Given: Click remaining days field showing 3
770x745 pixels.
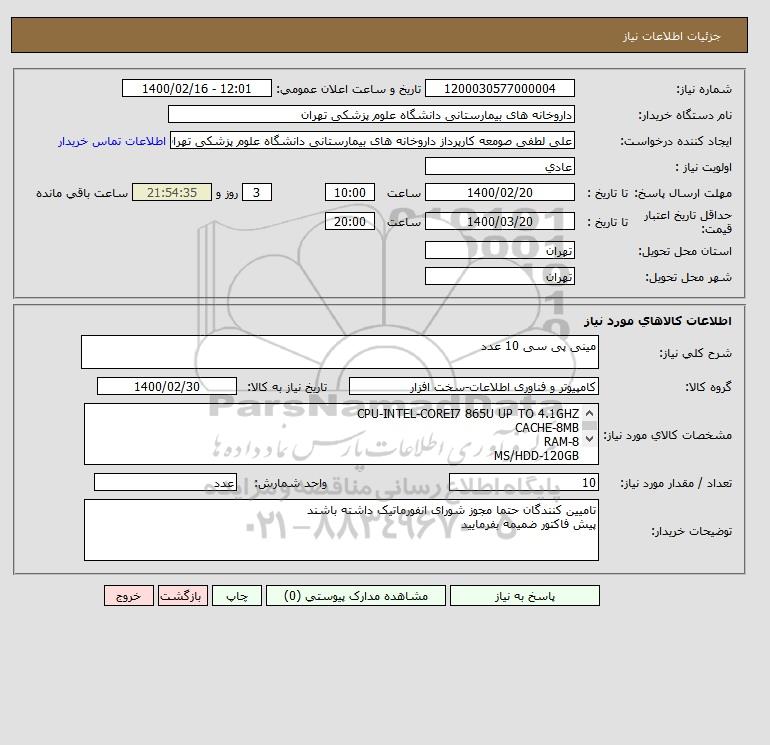Looking at the screenshot, I should pos(257,193).
